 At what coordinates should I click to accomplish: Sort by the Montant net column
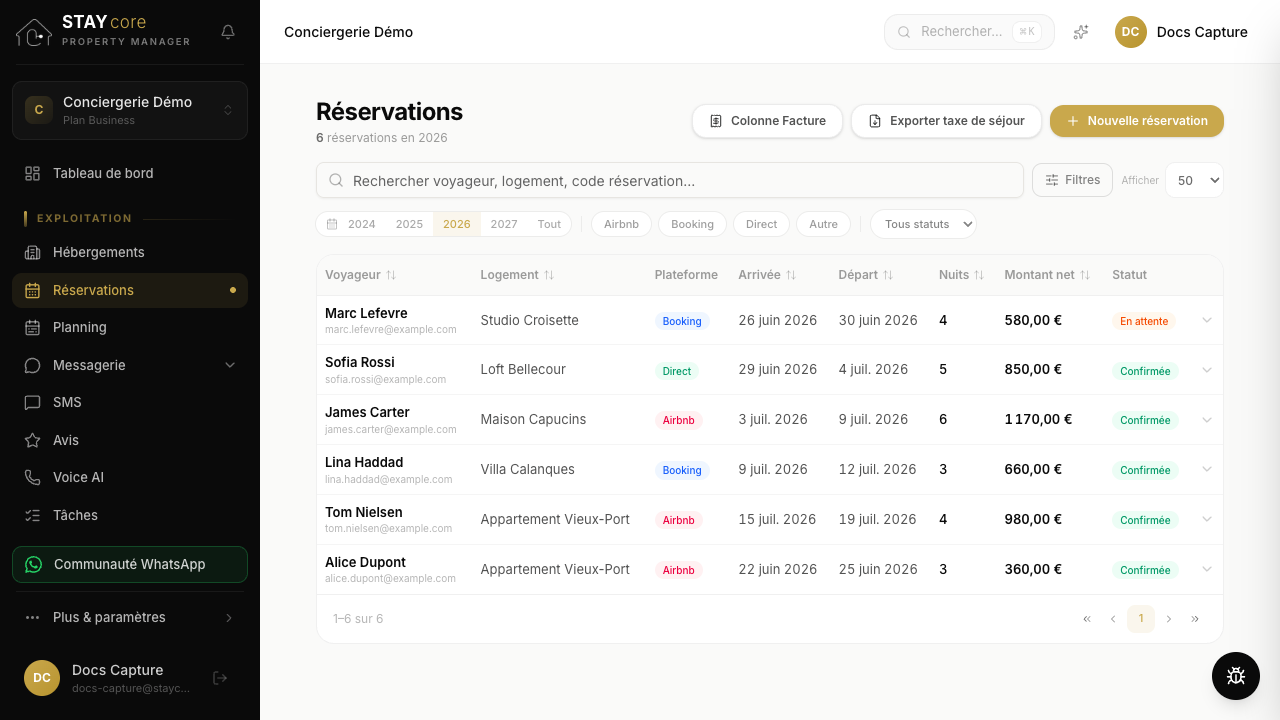coord(1047,275)
